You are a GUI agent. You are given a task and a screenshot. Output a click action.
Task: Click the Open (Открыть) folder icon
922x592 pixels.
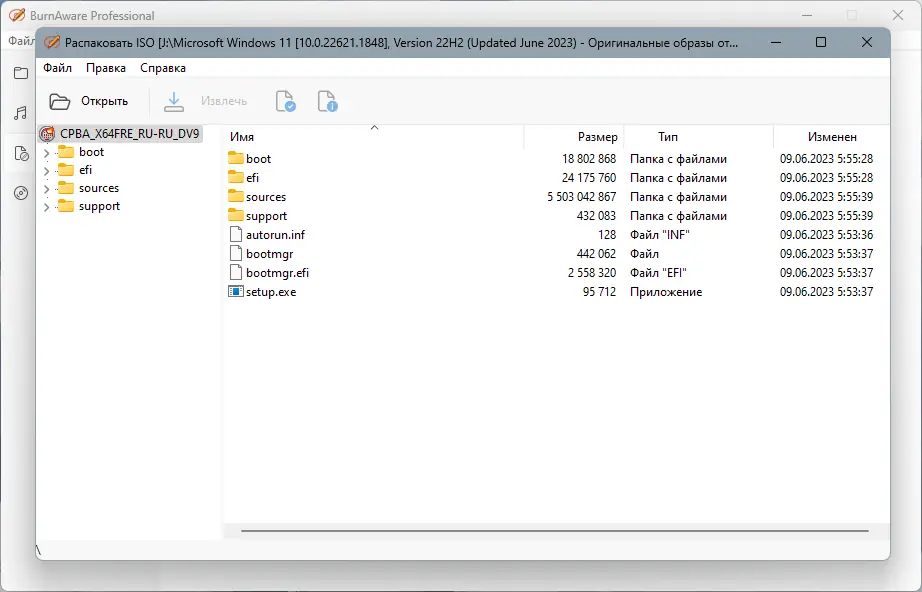pos(59,101)
